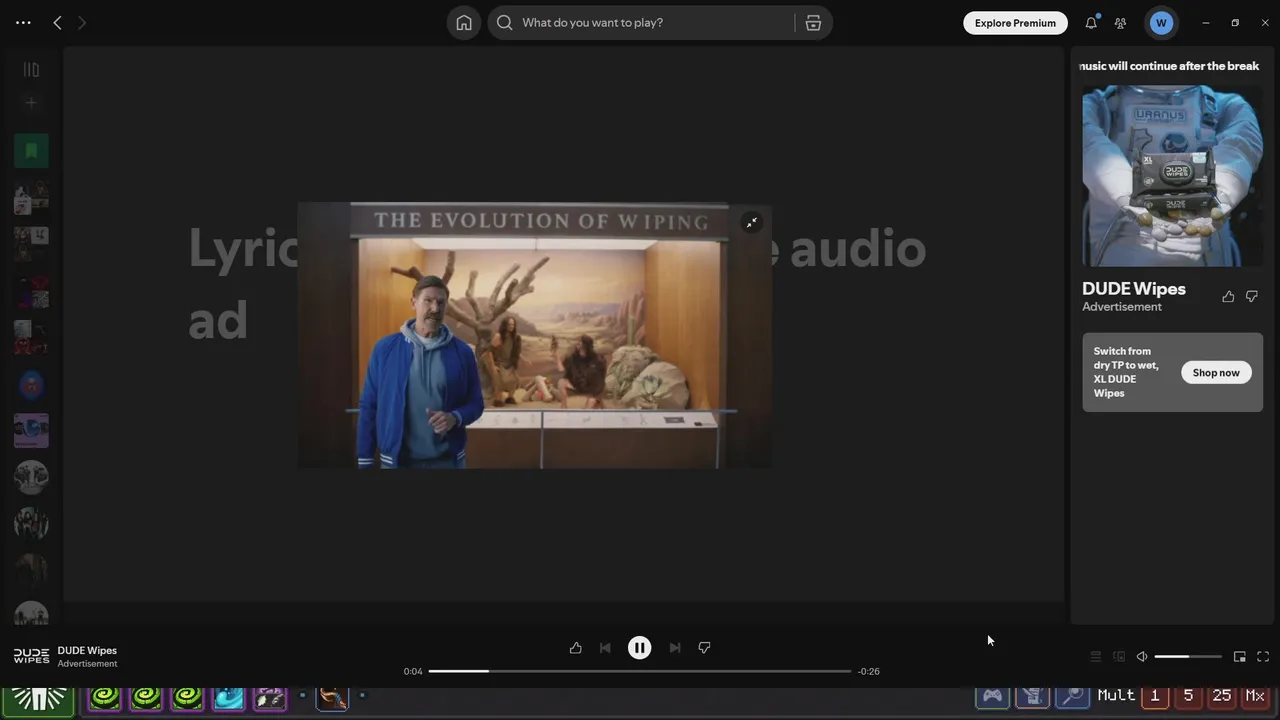The width and height of the screenshot is (1280, 720).
Task: Set multiplier to 1 in game bar
Action: [1155, 696]
